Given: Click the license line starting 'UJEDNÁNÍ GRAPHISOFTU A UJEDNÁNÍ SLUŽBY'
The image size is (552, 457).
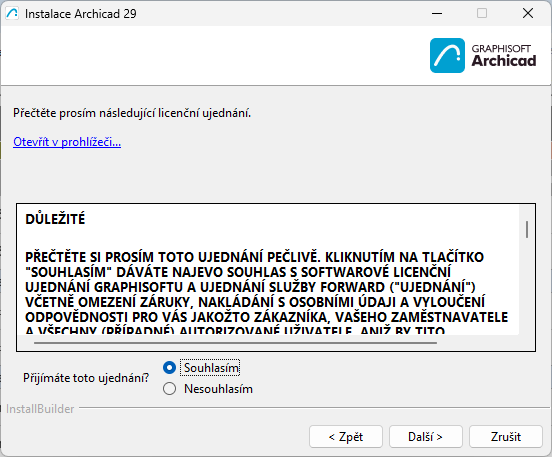Looking at the screenshot, I should [x=250, y=287].
